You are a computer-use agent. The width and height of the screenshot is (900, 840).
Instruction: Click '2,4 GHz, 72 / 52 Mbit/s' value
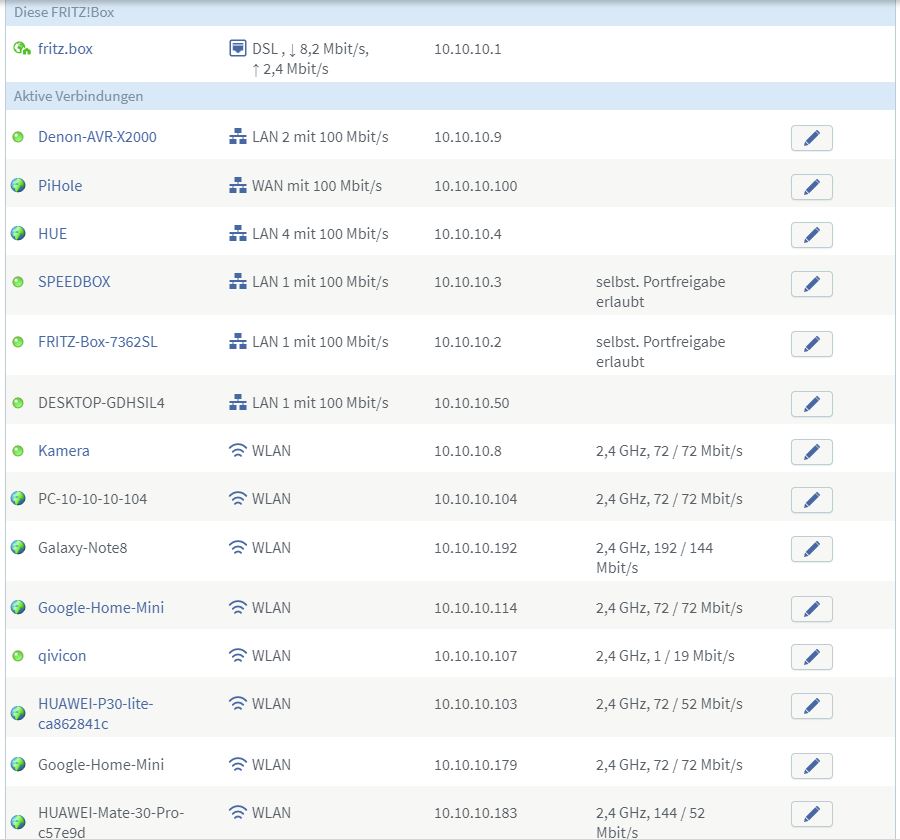[x=669, y=704]
